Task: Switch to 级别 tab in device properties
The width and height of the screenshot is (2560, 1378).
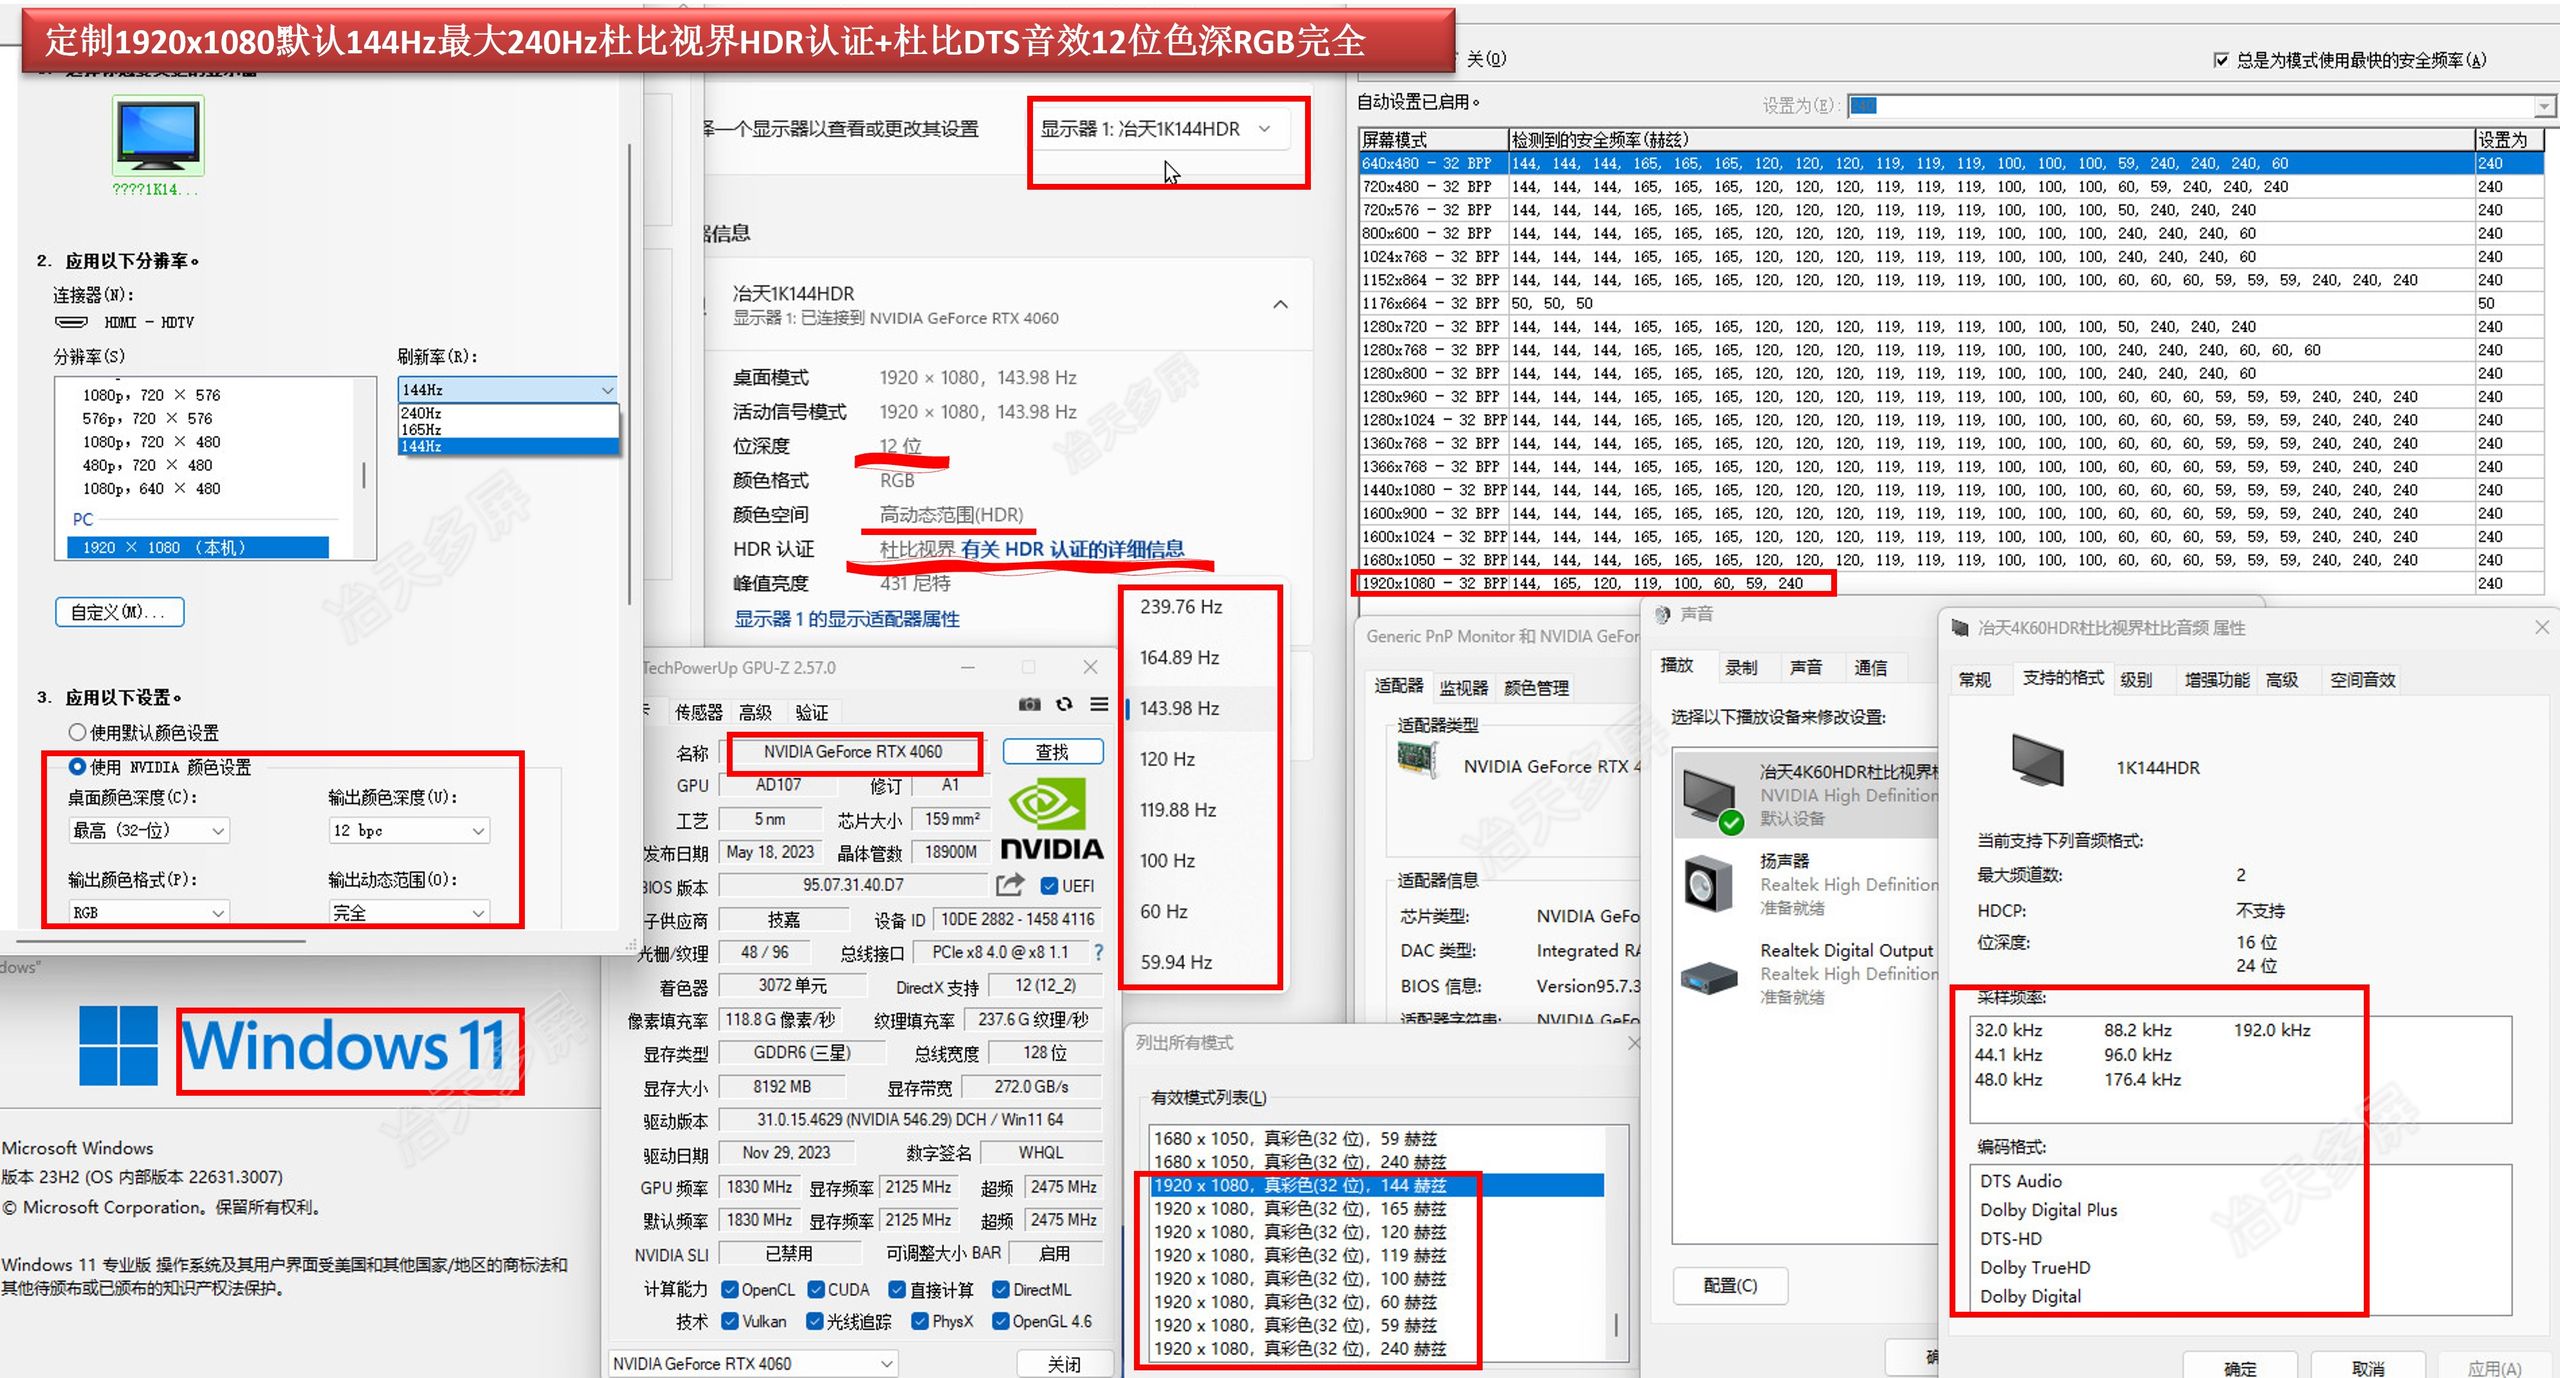Action: (2135, 679)
